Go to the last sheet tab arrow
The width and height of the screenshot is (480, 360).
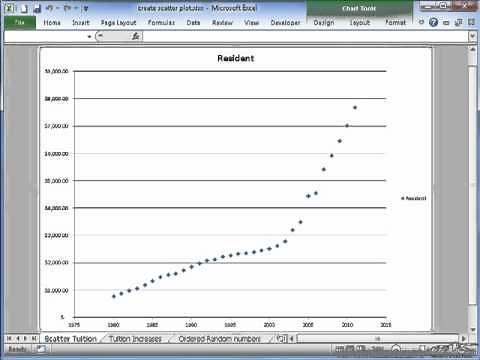[x=34, y=339]
